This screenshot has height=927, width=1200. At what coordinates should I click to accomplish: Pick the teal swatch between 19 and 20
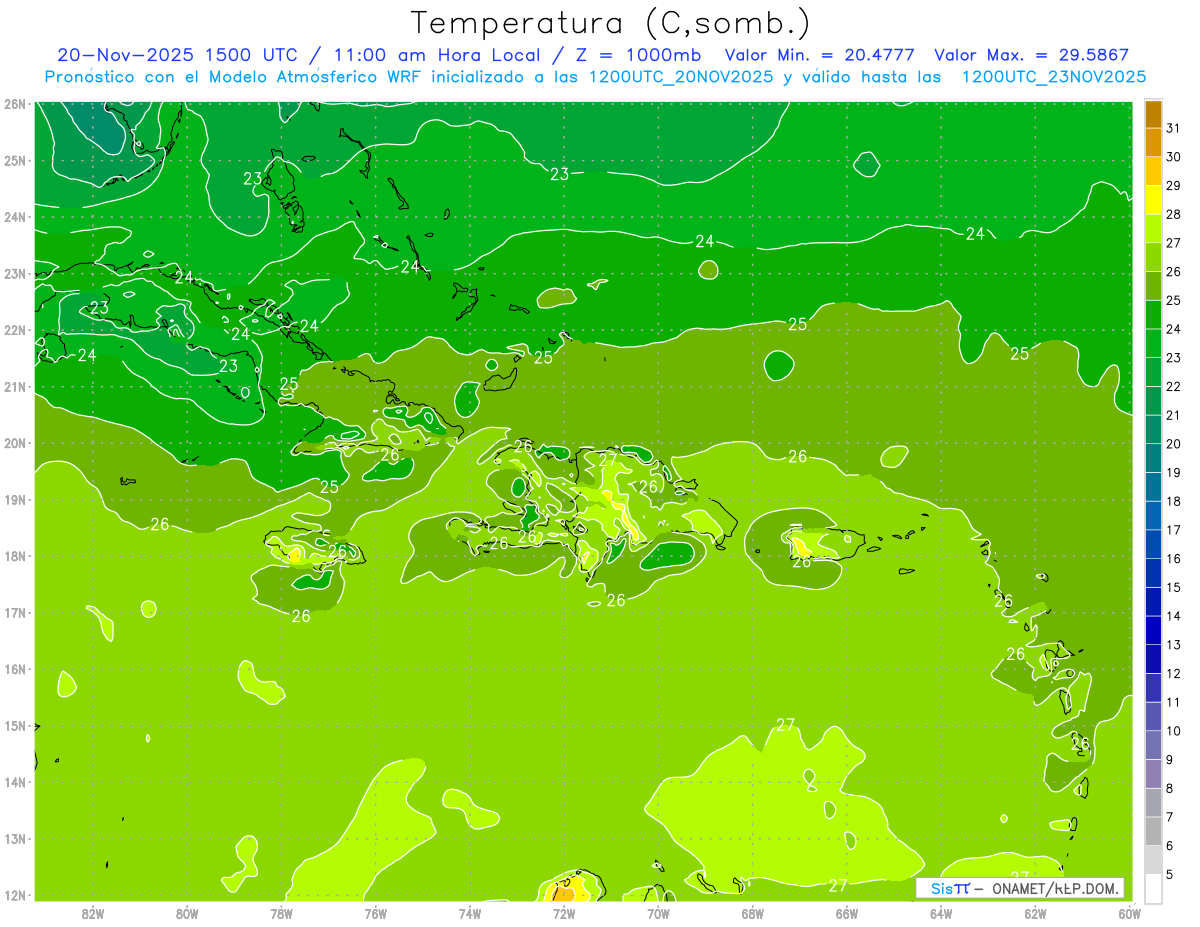1153,458
